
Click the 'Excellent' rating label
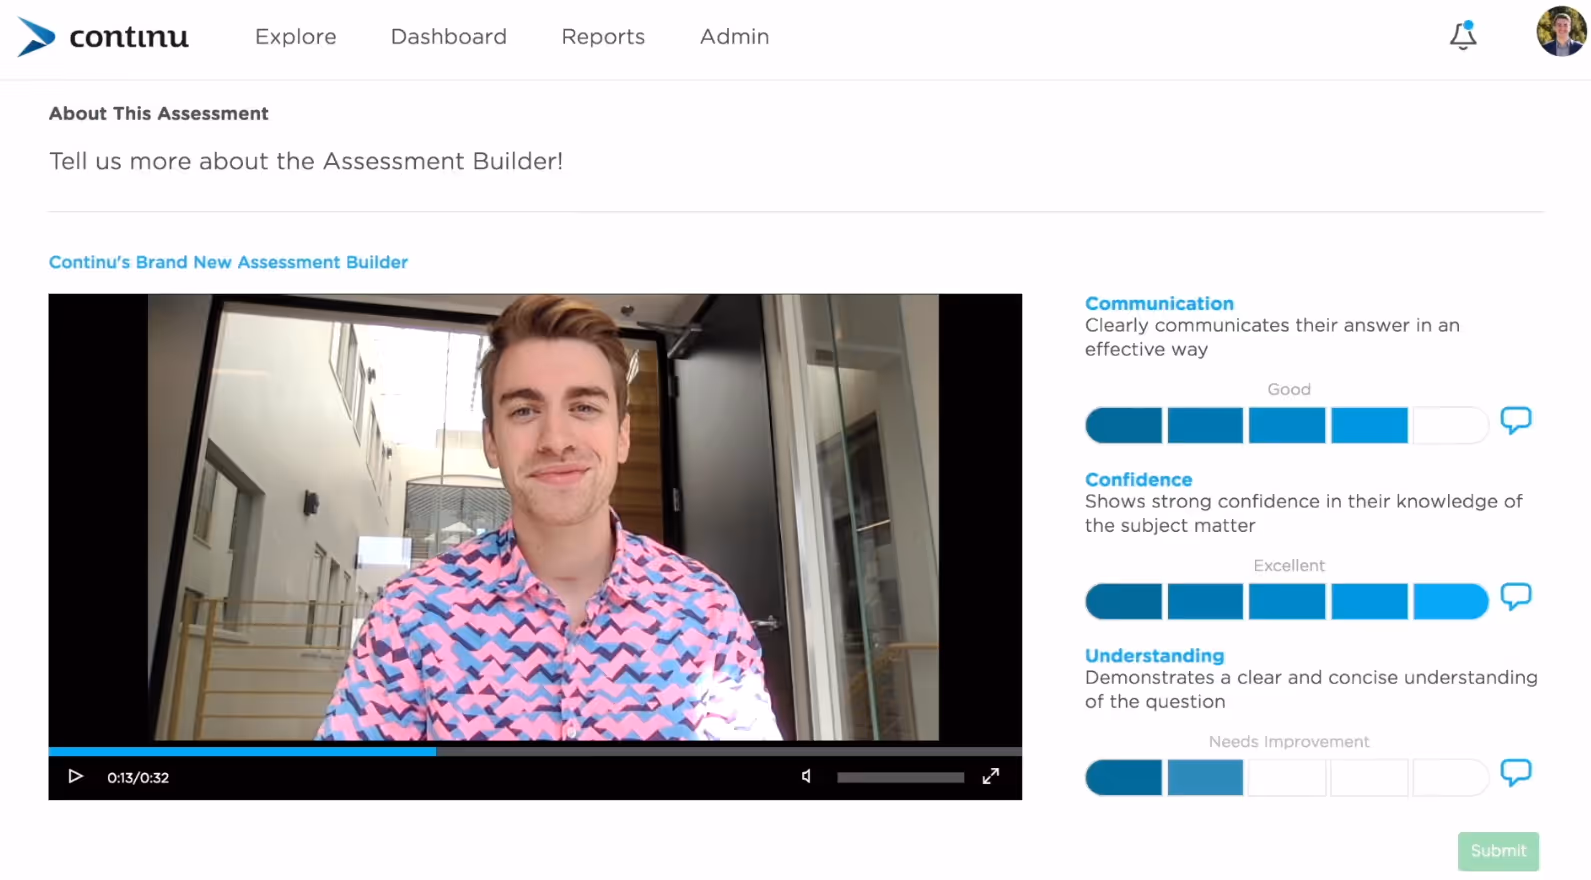[x=1288, y=565]
